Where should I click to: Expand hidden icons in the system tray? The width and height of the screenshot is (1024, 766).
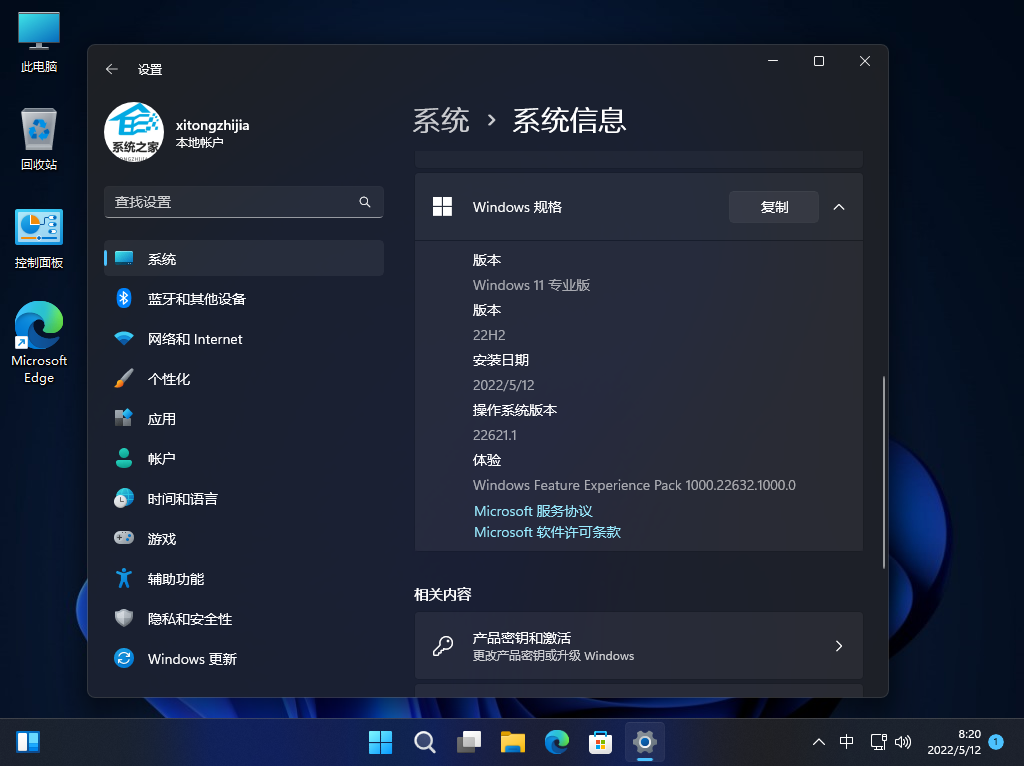(x=818, y=742)
